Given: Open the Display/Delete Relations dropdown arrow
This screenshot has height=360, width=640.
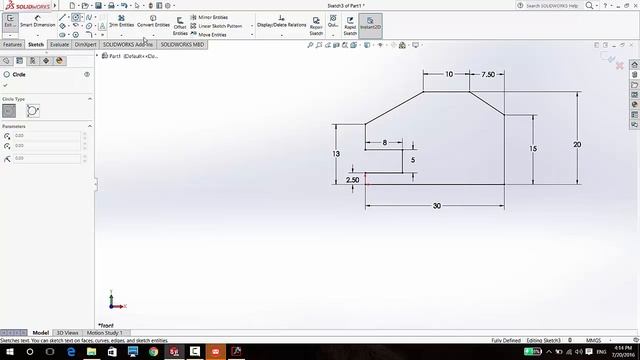Looking at the screenshot, I should [x=281, y=35].
